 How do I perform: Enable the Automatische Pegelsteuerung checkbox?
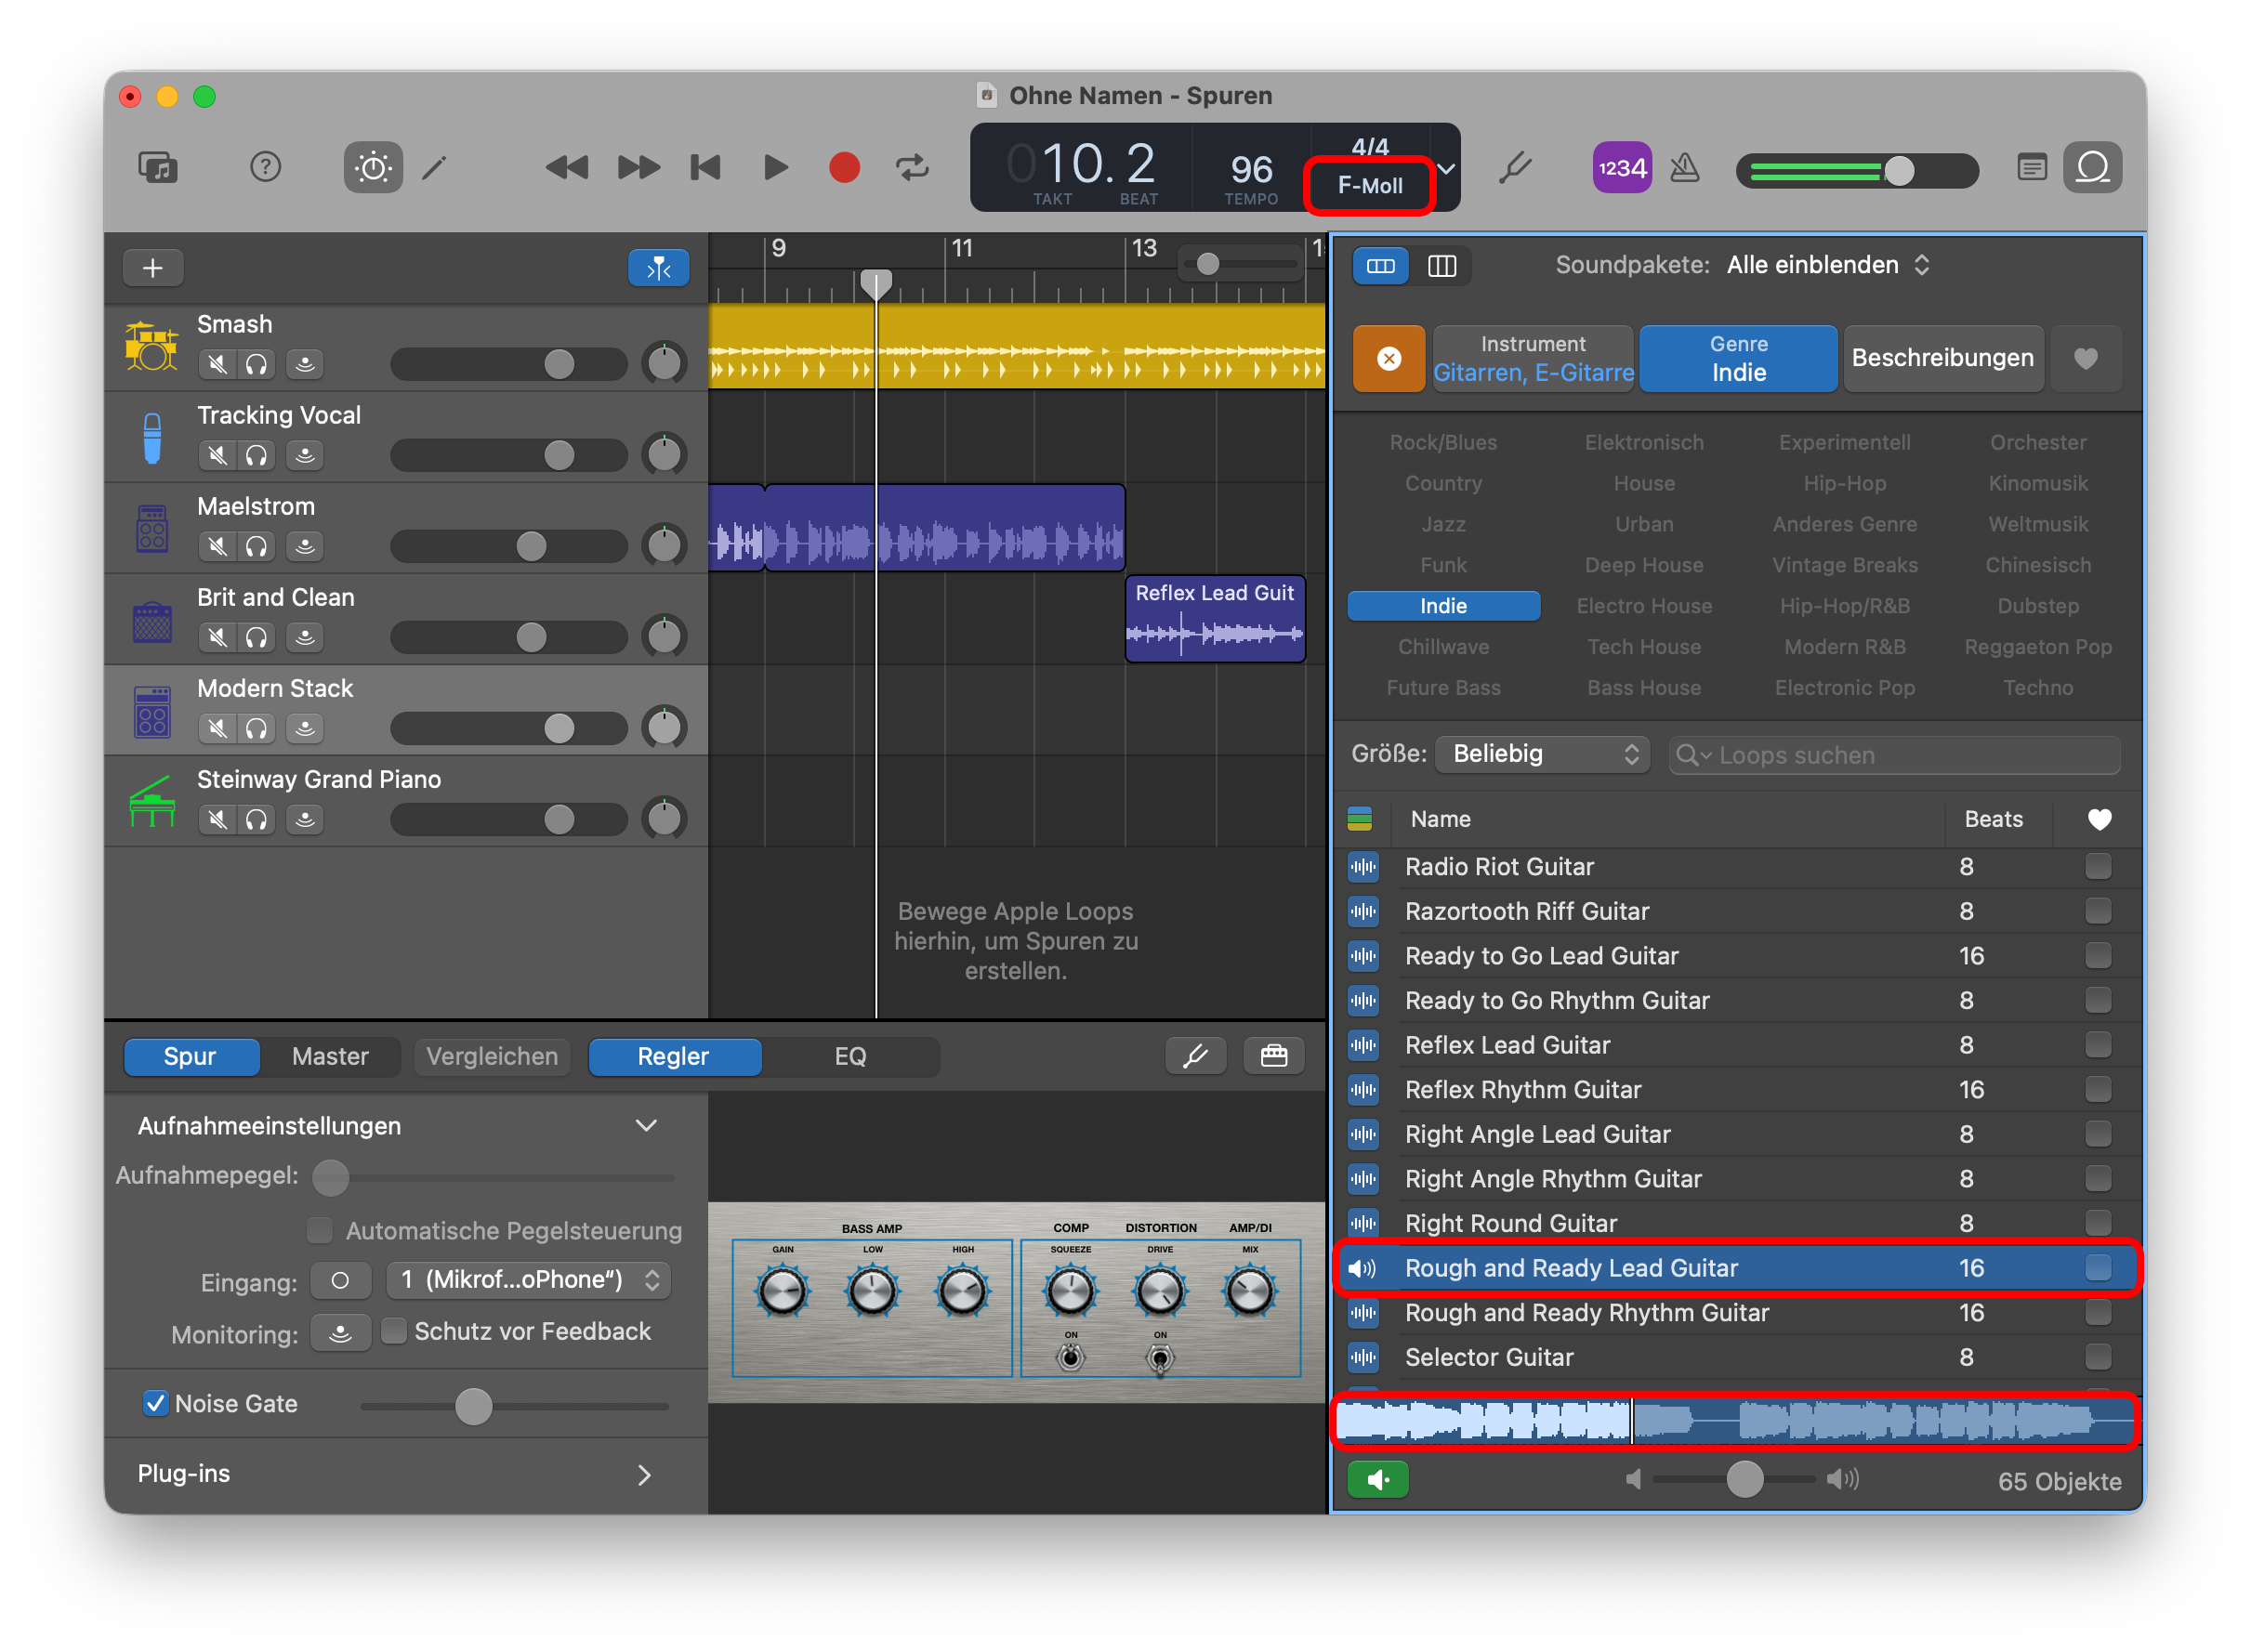pos(320,1230)
